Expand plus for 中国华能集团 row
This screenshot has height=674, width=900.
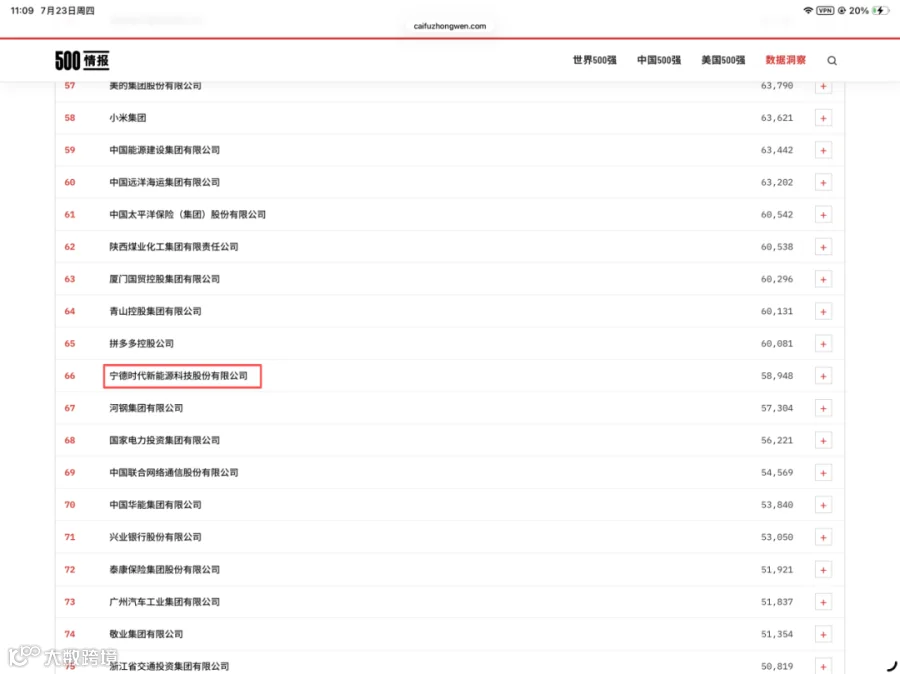[x=823, y=505]
